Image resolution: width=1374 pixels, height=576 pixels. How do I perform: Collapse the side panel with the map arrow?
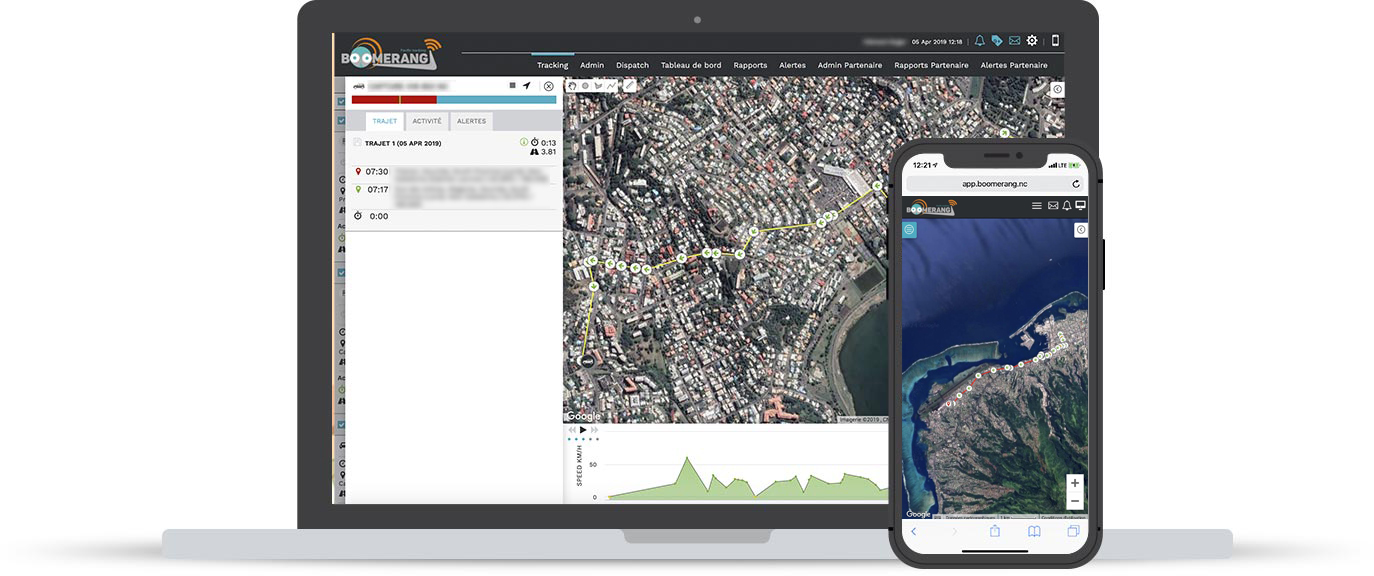coord(1058,89)
